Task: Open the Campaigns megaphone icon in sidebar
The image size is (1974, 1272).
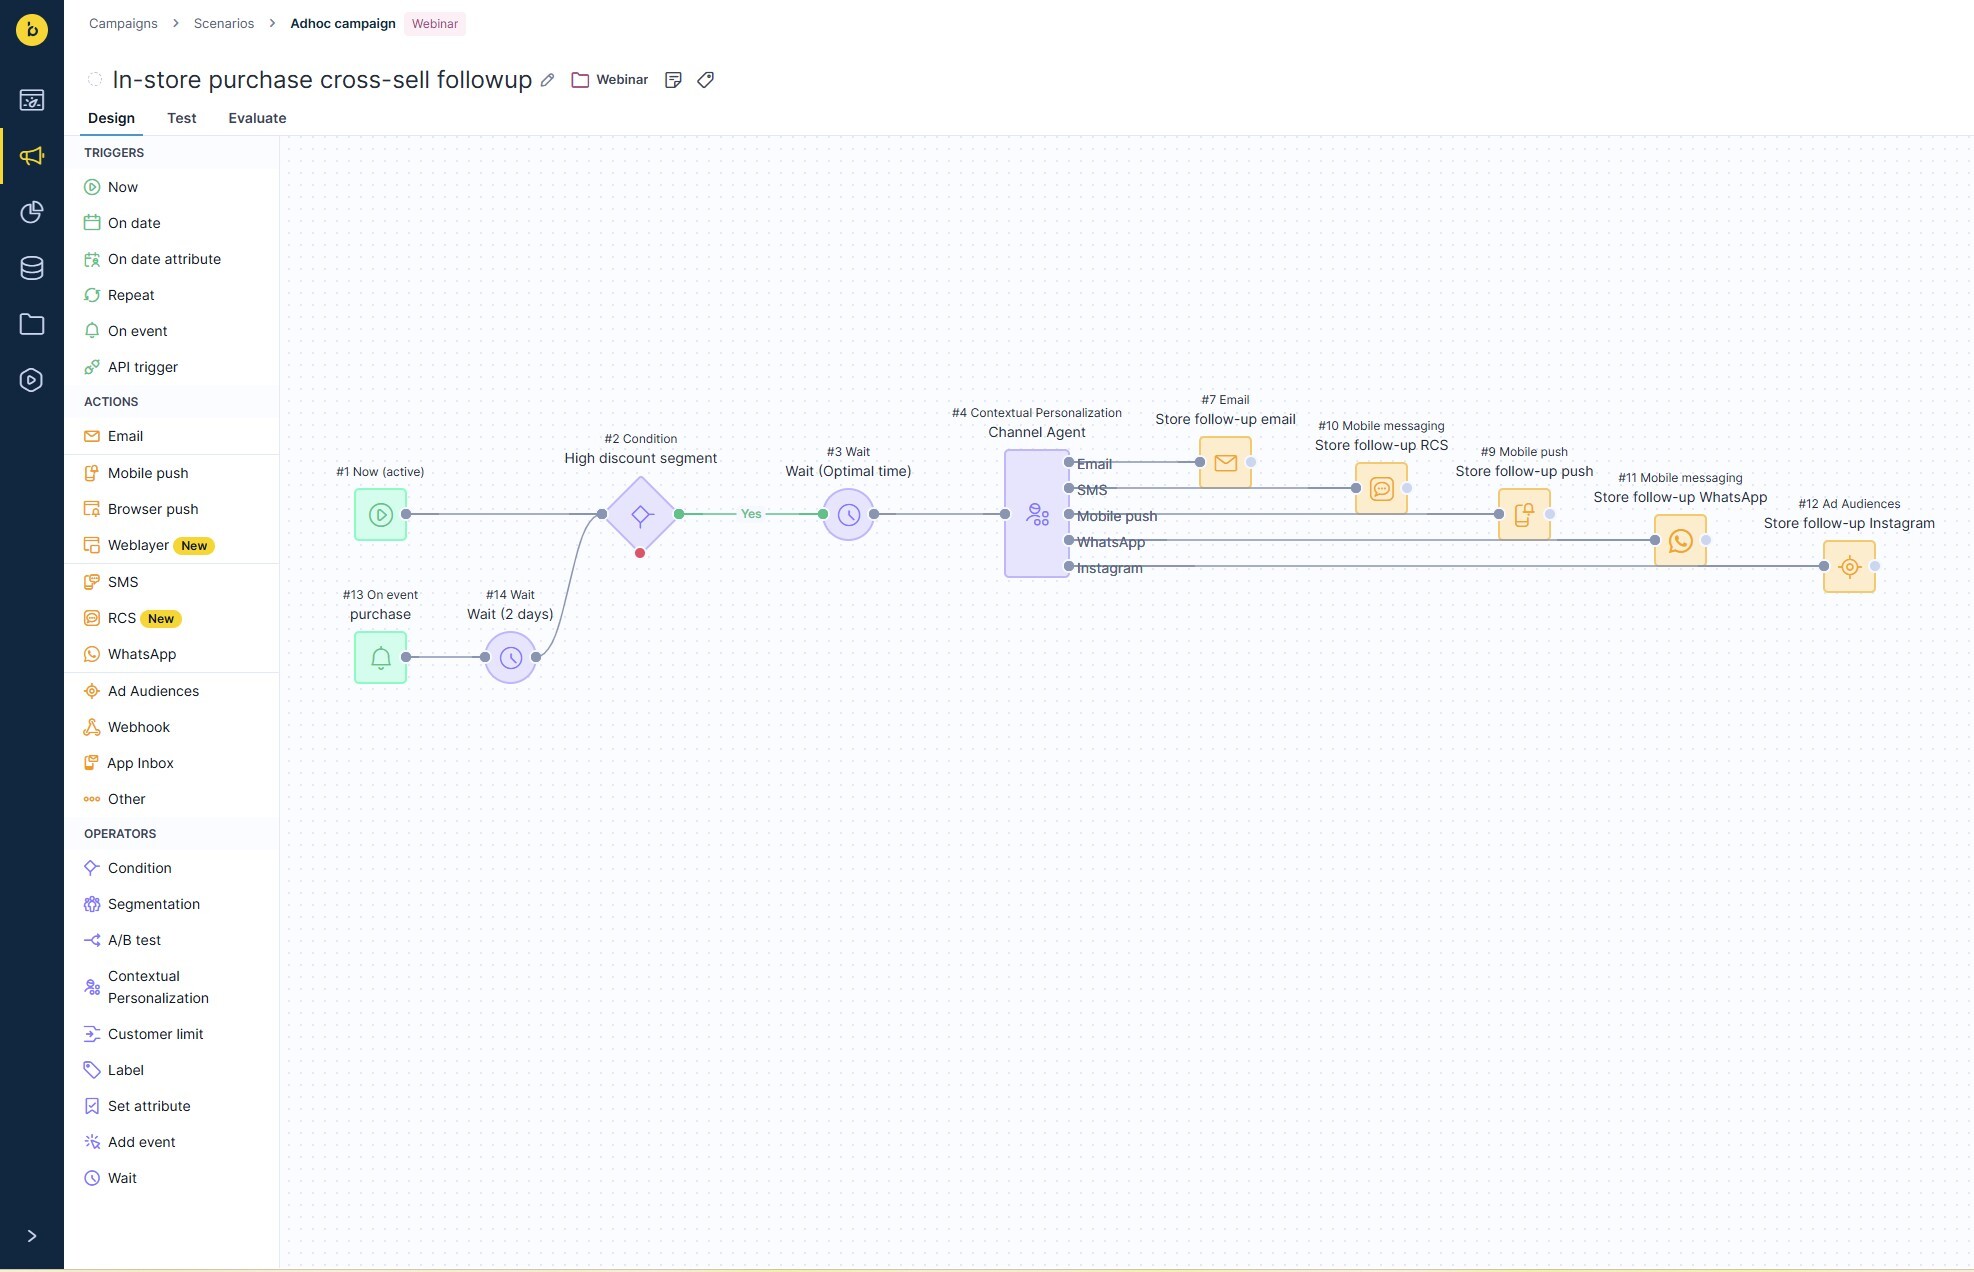Action: click(x=32, y=156)
